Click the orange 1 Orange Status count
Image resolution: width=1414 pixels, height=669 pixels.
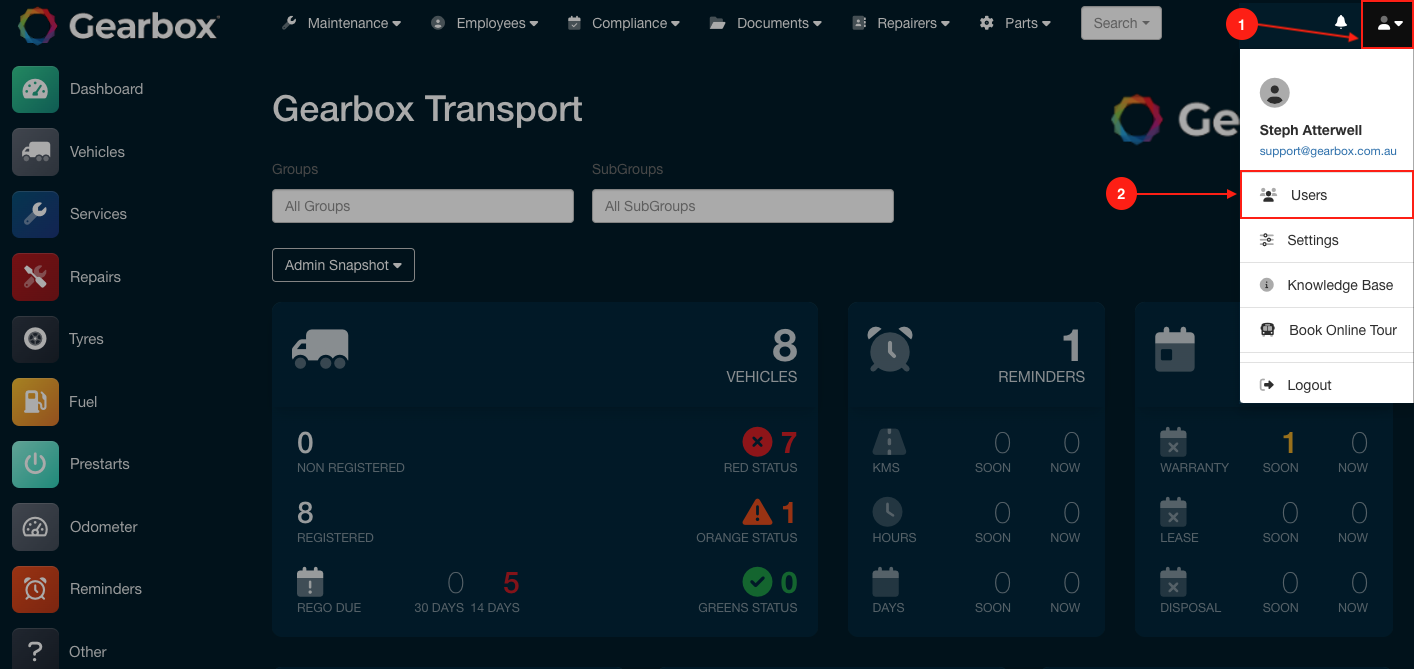click(789, 513)
